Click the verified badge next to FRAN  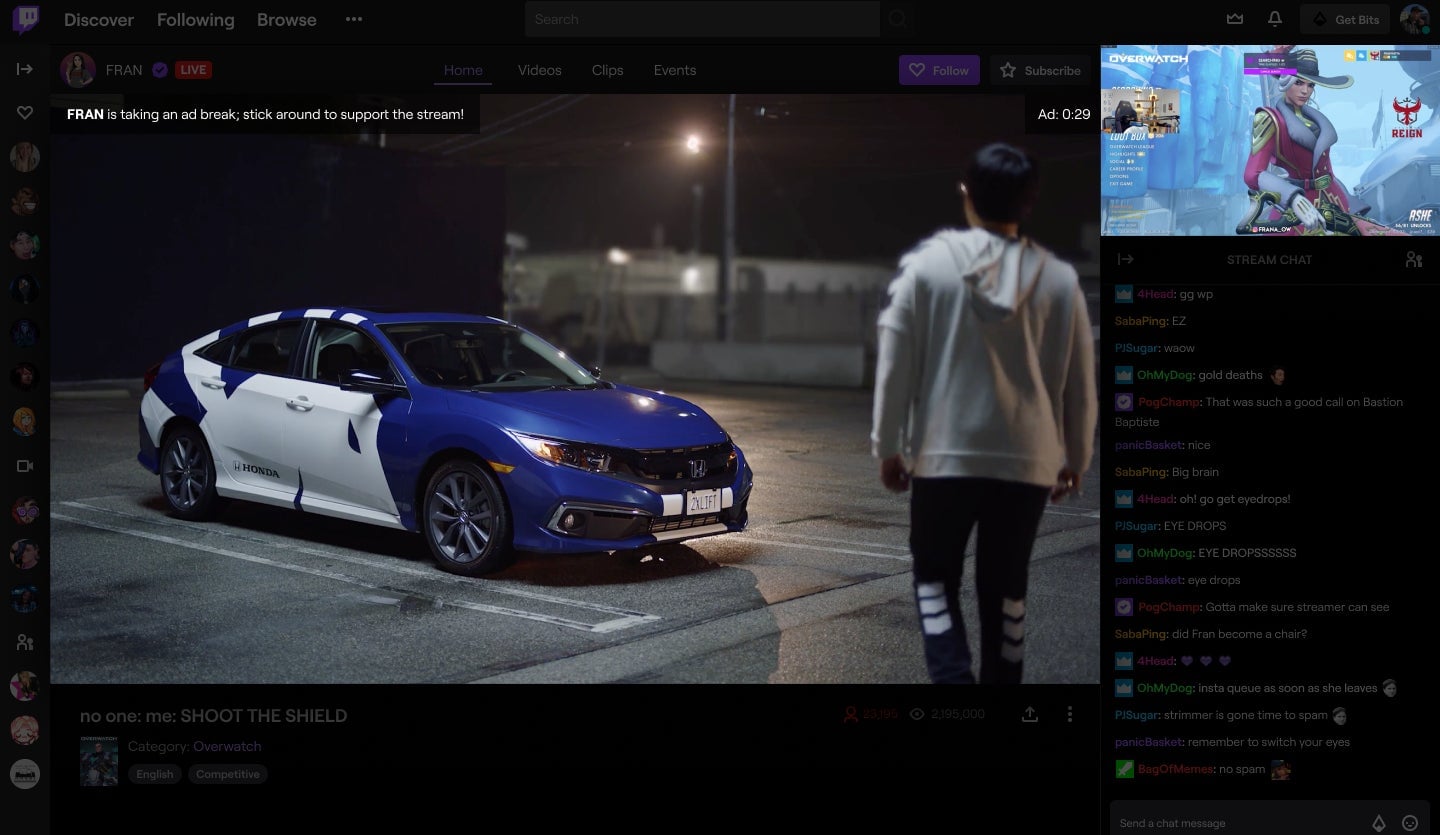click(160, 70)
